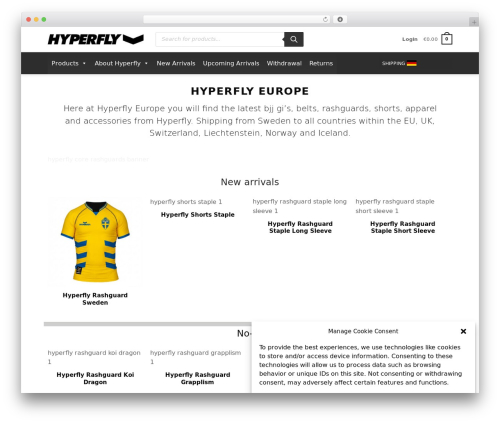The width and height of the screenshot is (500, 423).
Task: Click the SHIPPING label text
Action: click(393, 63)
